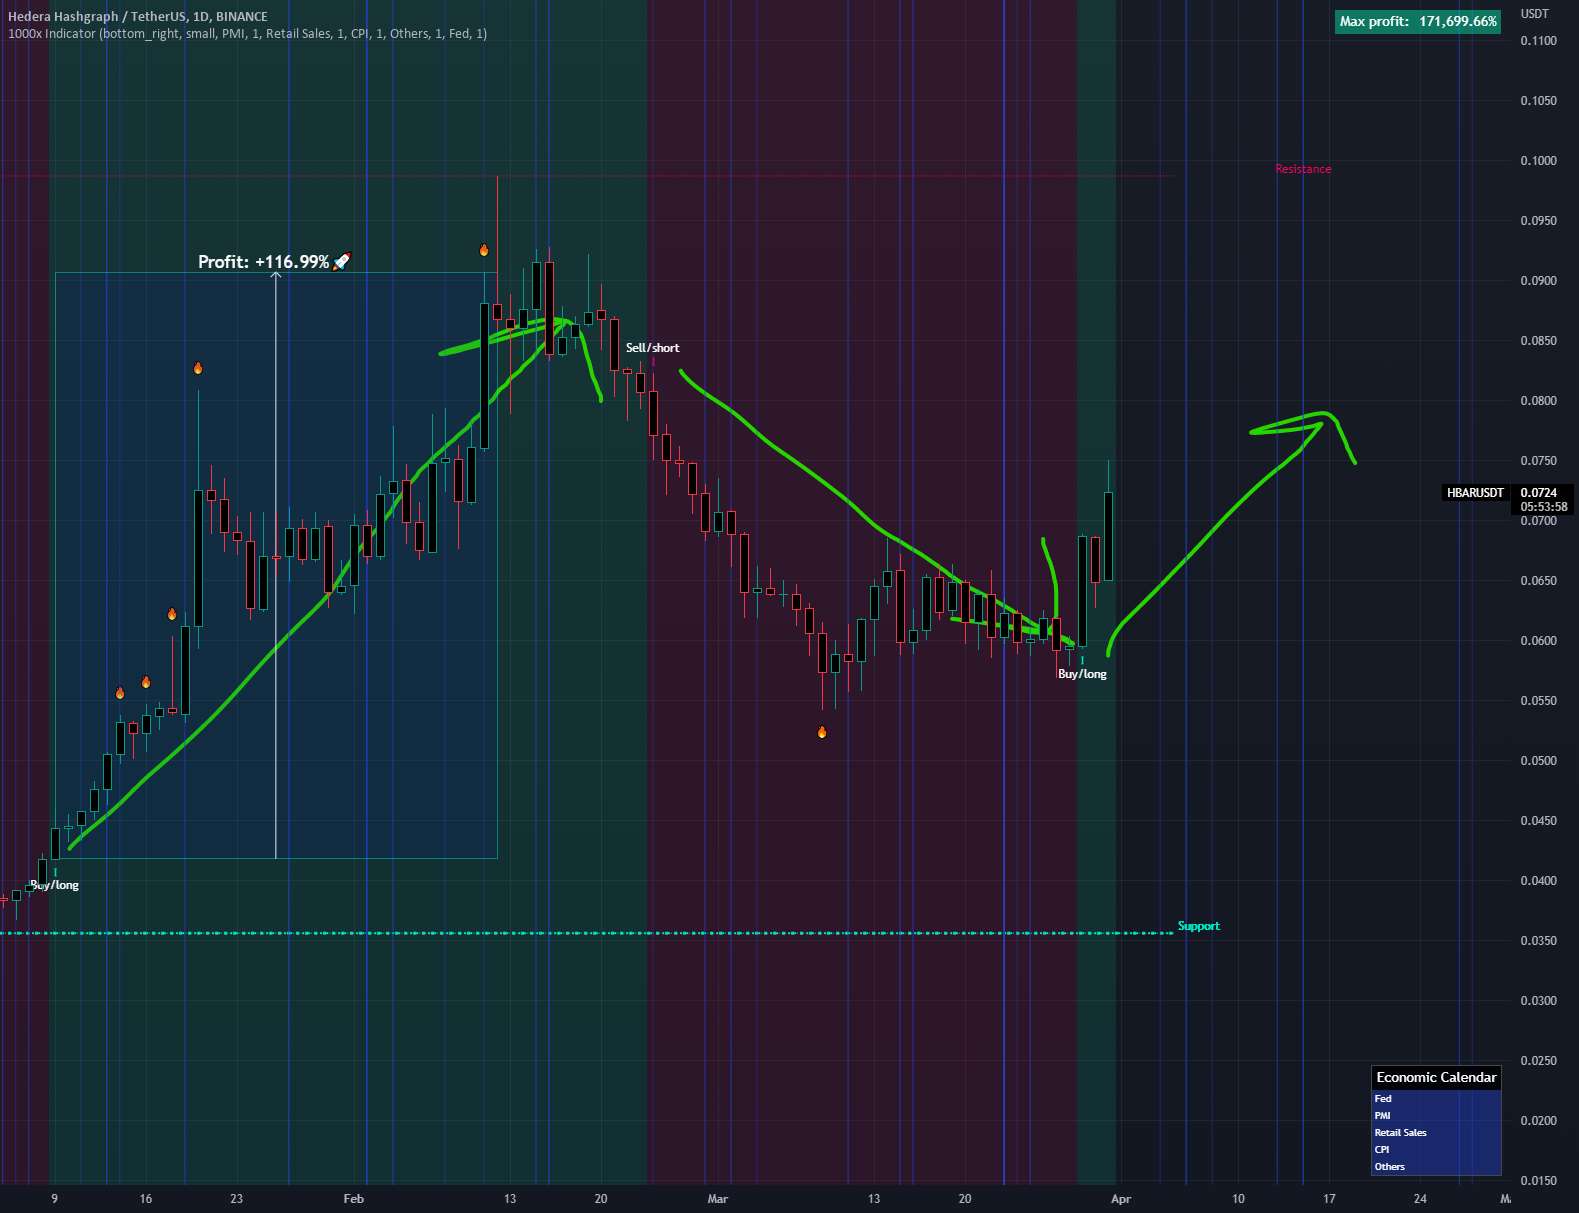This screenshot has height=1213, width=1579.
Task: Click the '17' date label after Apr
Action: 1329,1199
